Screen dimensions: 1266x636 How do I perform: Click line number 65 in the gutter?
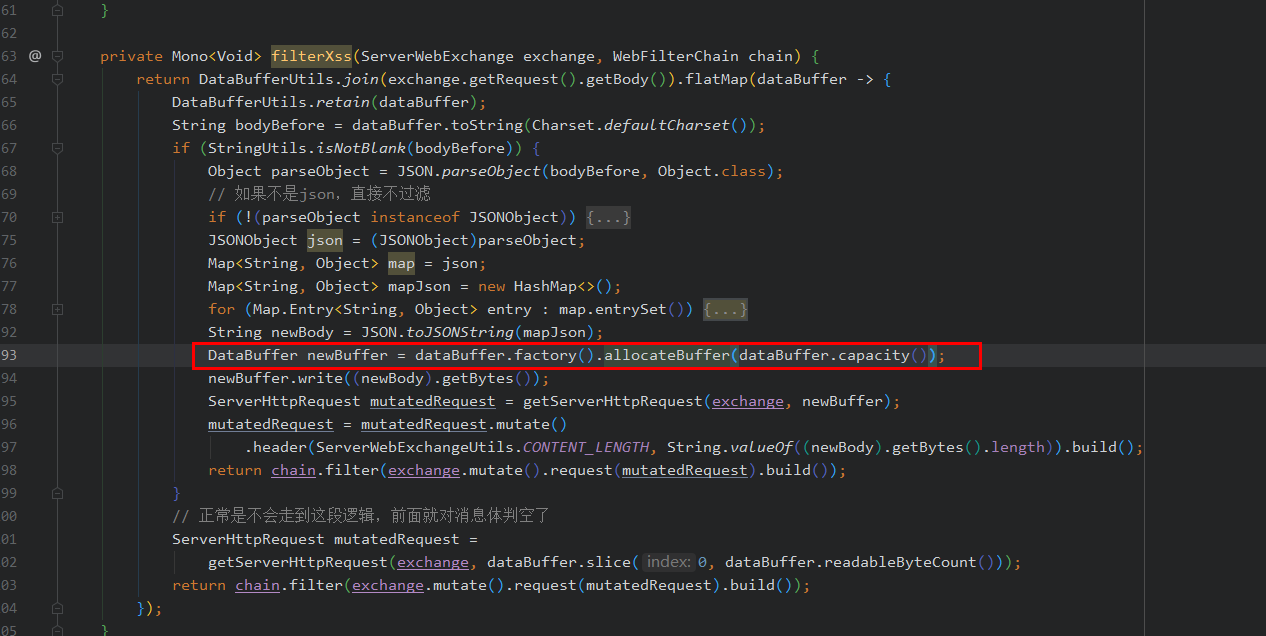8,102
